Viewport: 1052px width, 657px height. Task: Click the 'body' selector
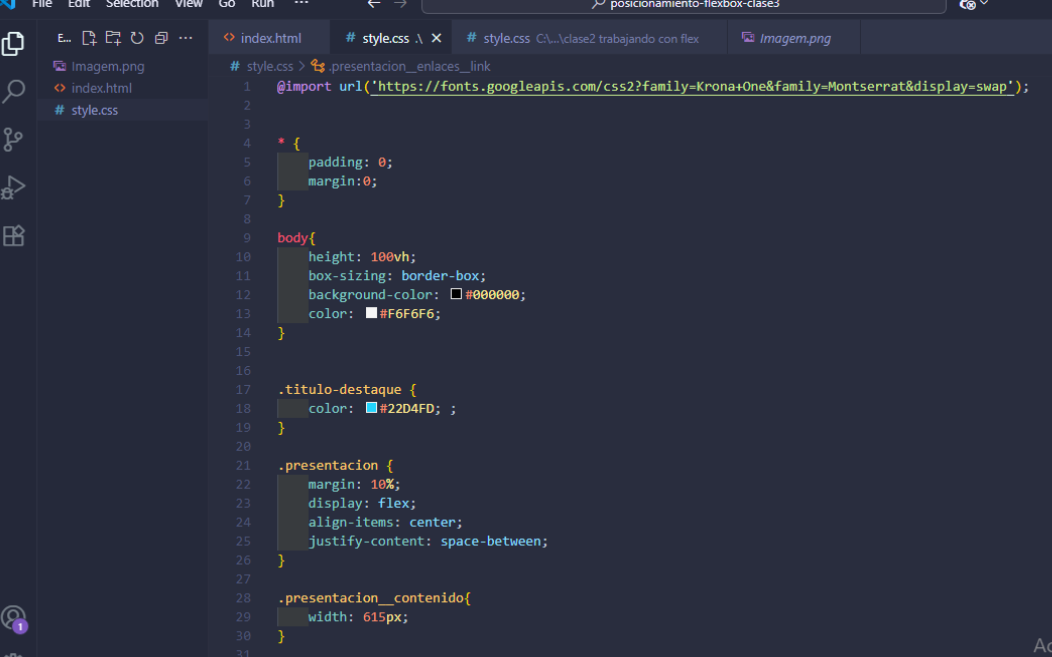click(293, 238)
